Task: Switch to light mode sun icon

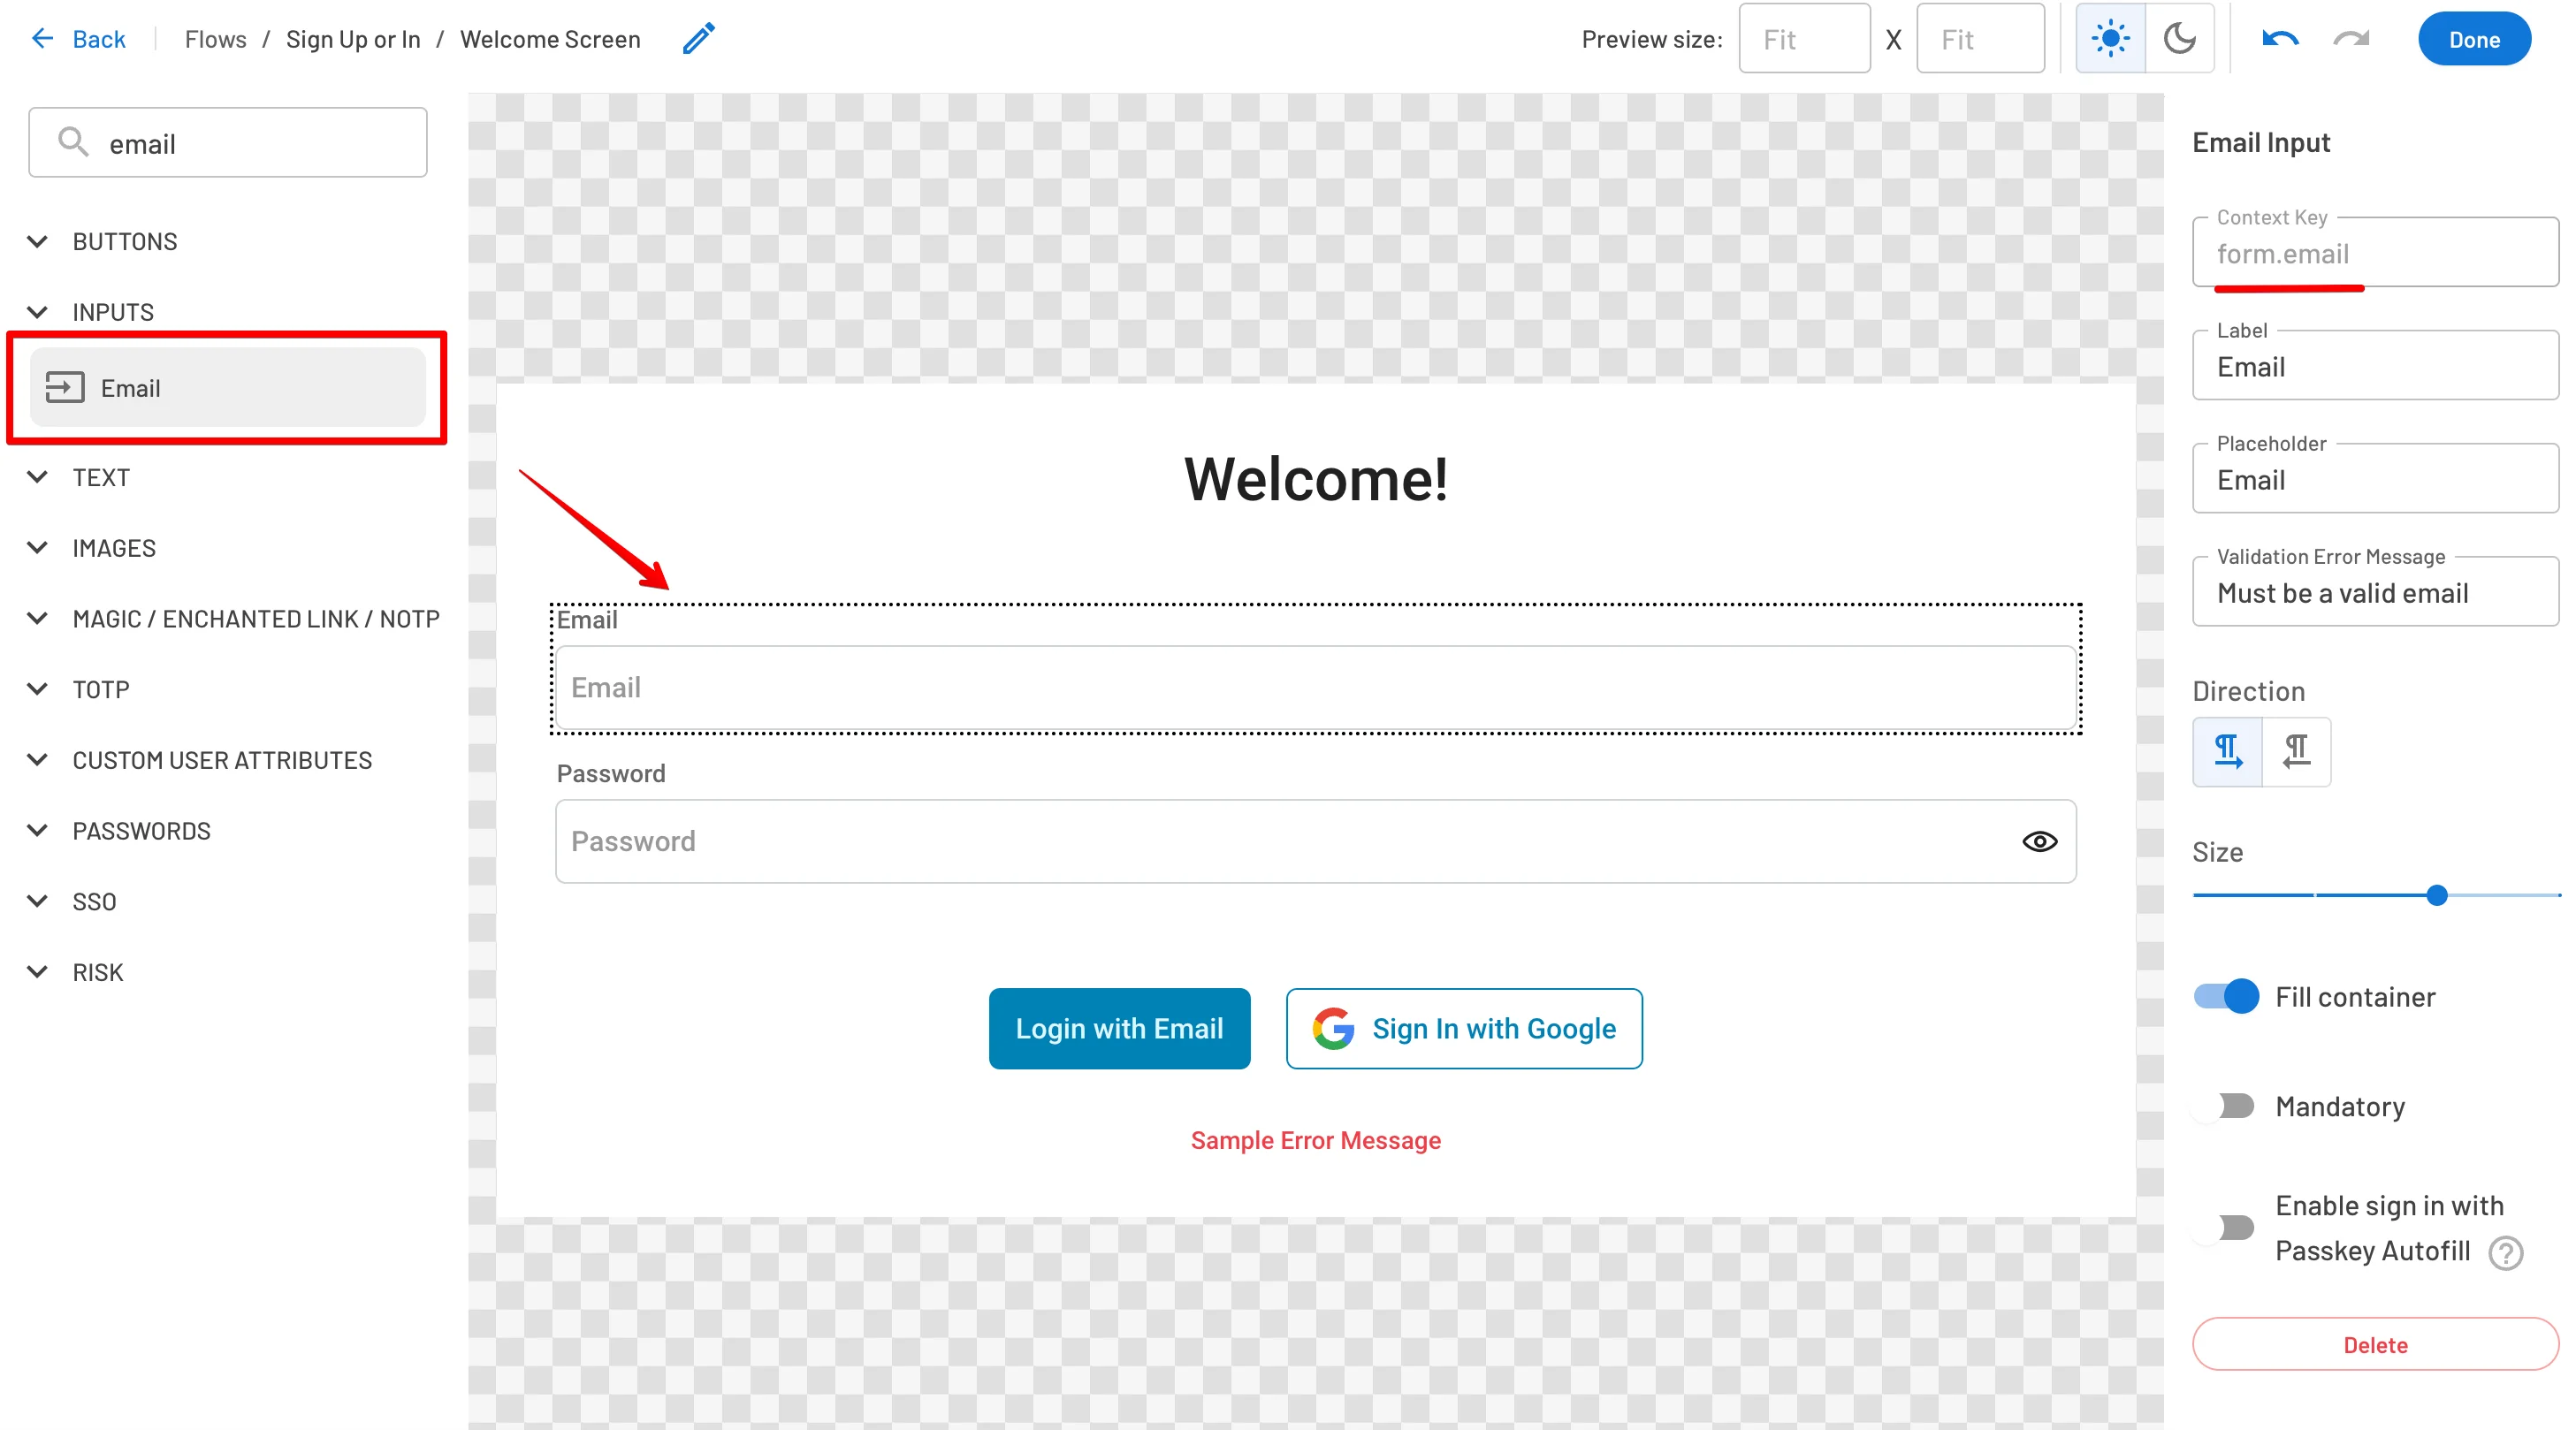Action: coord(2110,39)
